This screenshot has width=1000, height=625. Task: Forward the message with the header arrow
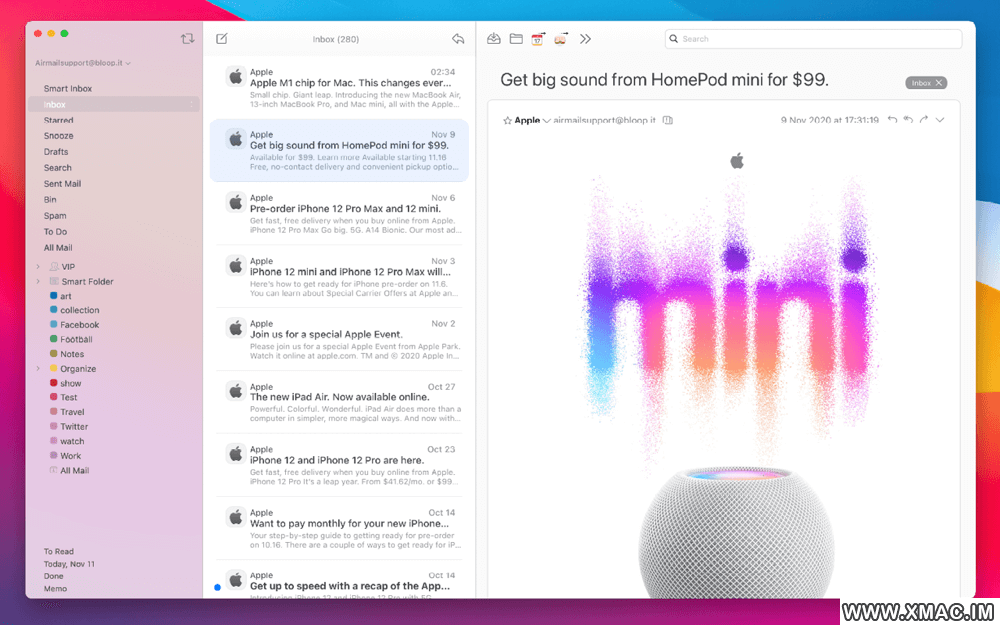(923, 120)
